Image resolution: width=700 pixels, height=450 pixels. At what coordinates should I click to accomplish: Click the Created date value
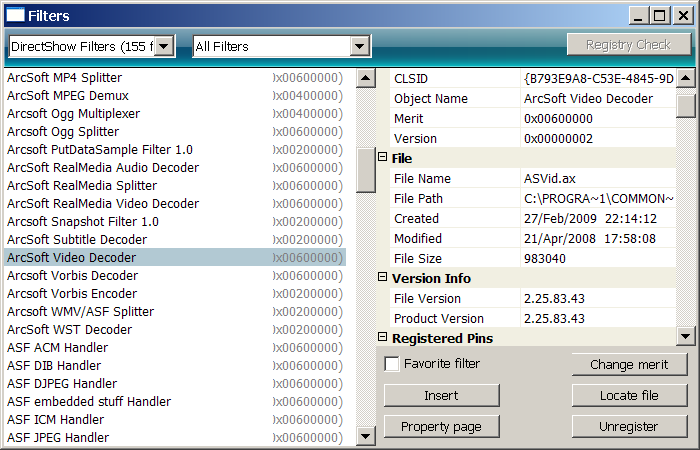pos(598,219)
